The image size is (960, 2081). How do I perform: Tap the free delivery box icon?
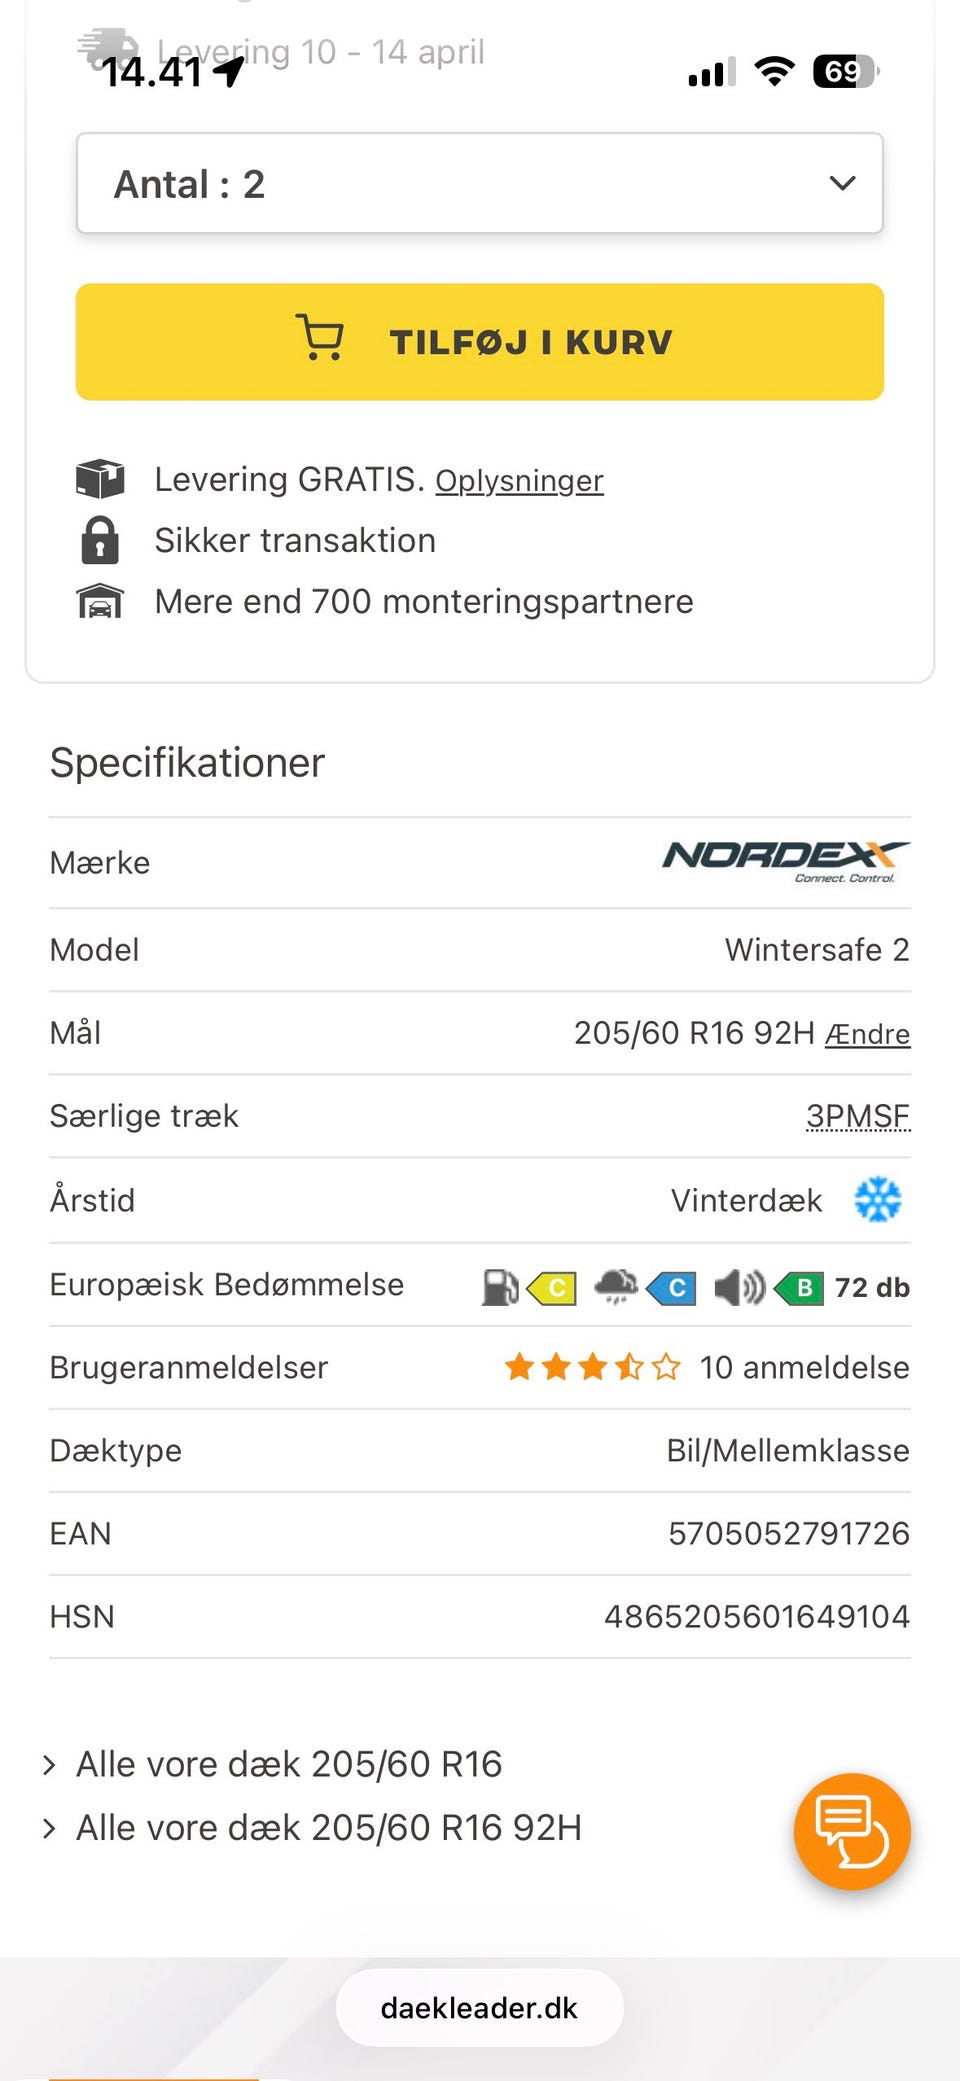pos(100,479)
